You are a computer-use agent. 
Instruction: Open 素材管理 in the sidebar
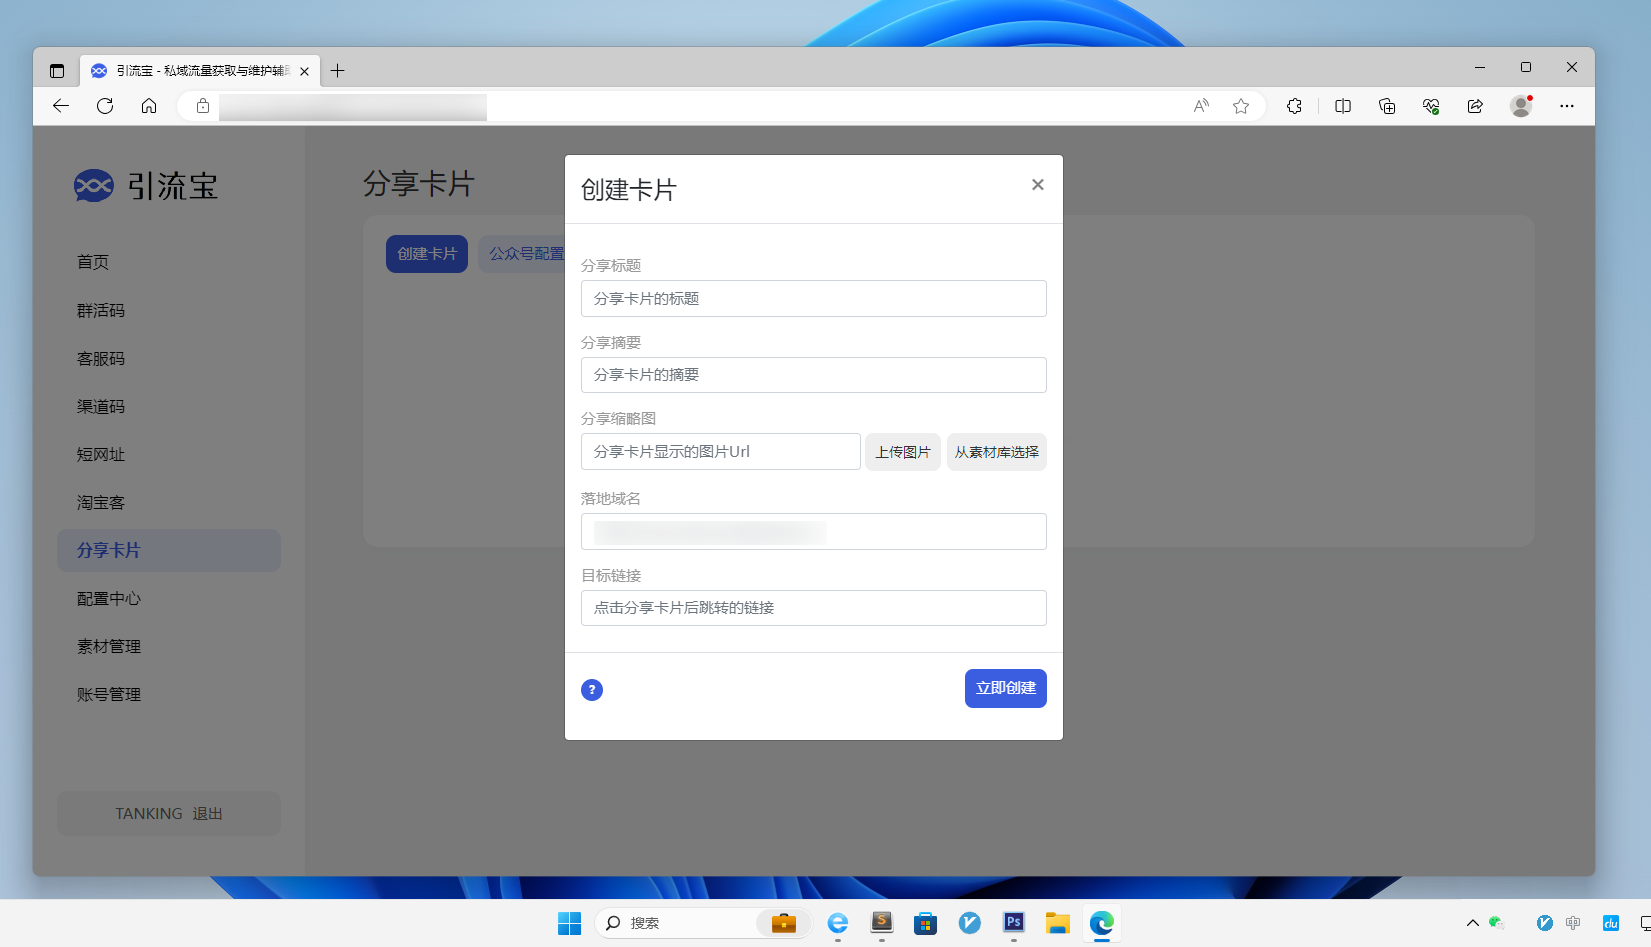108,646
